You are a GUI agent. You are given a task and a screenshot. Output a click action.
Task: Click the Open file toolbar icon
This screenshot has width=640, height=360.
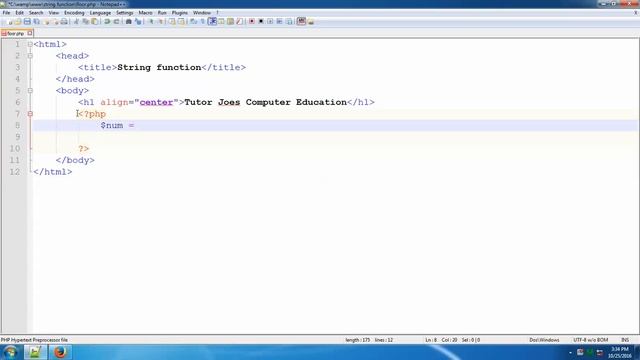pyautogui.click(x=18, y=21)
